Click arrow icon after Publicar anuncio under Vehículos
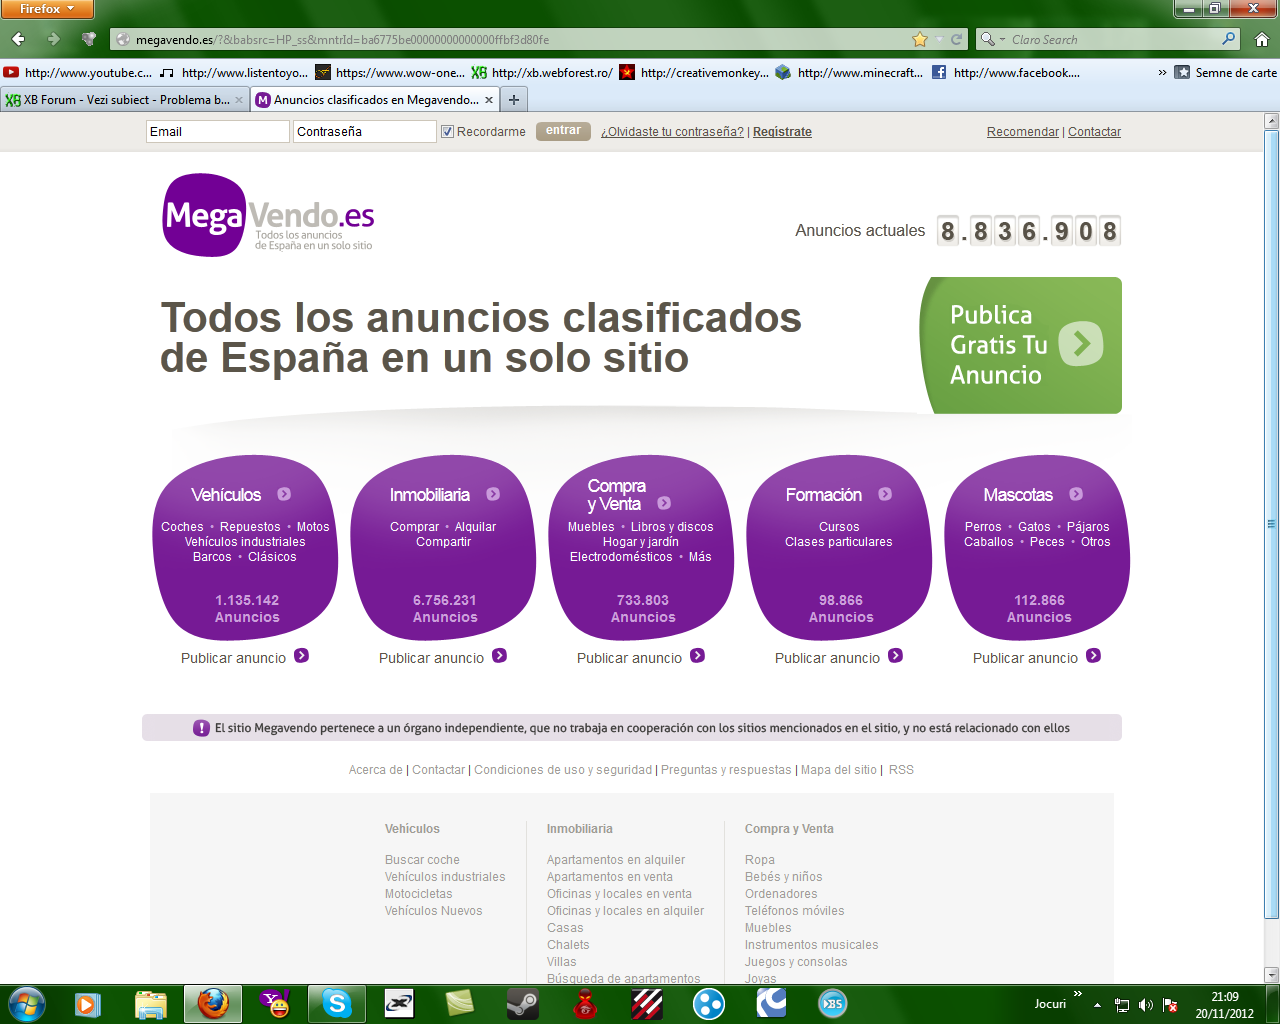The height and width of the screenshot is (1024, 1280). coord(301,656)
